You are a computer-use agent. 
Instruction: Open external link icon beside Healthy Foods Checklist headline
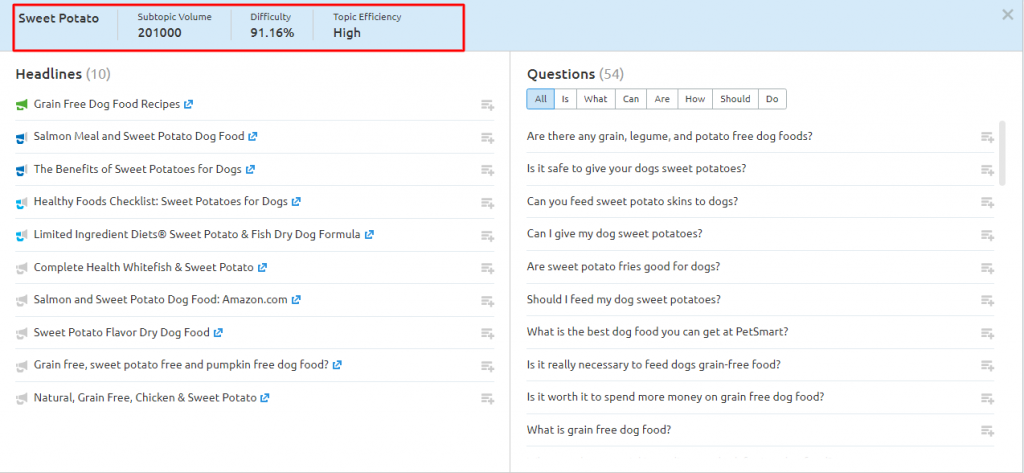[x=296, y=202]
